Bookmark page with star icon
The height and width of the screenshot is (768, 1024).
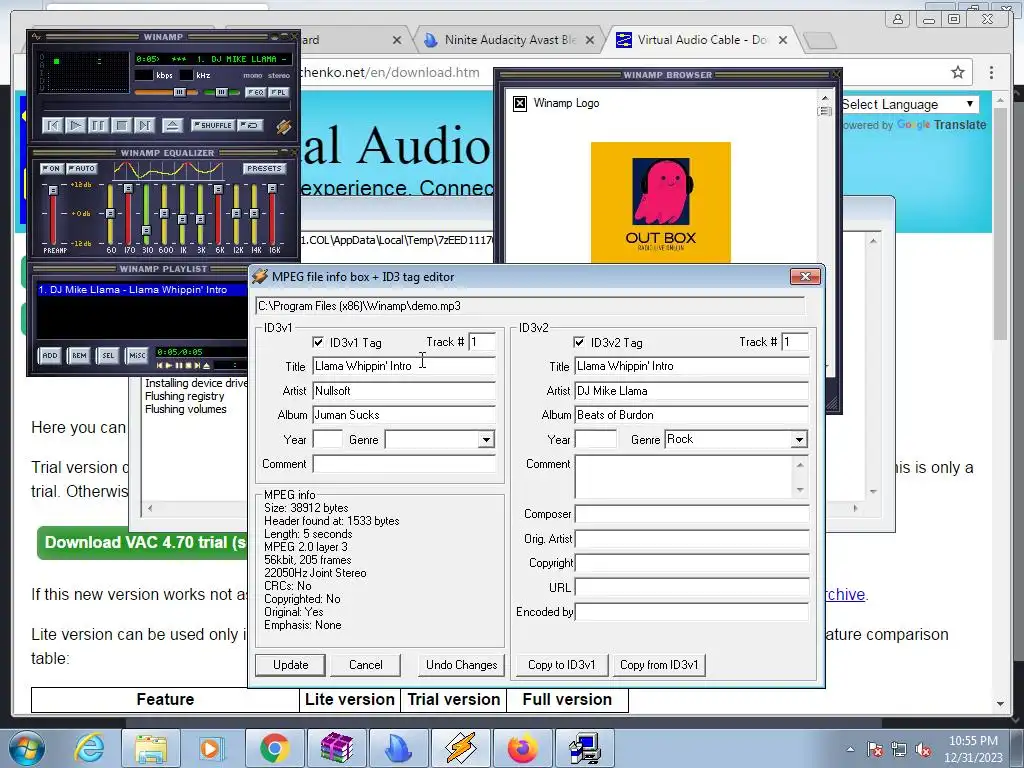[x=957, y=72]
